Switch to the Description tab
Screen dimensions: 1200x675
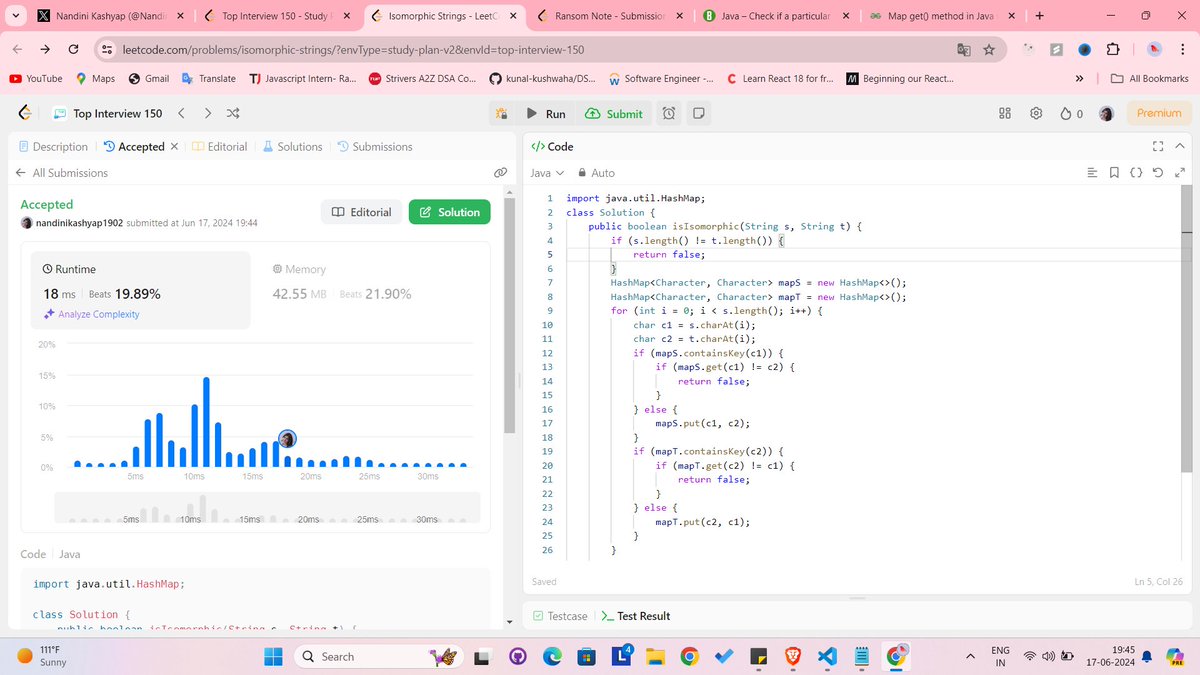coord(54,146)
